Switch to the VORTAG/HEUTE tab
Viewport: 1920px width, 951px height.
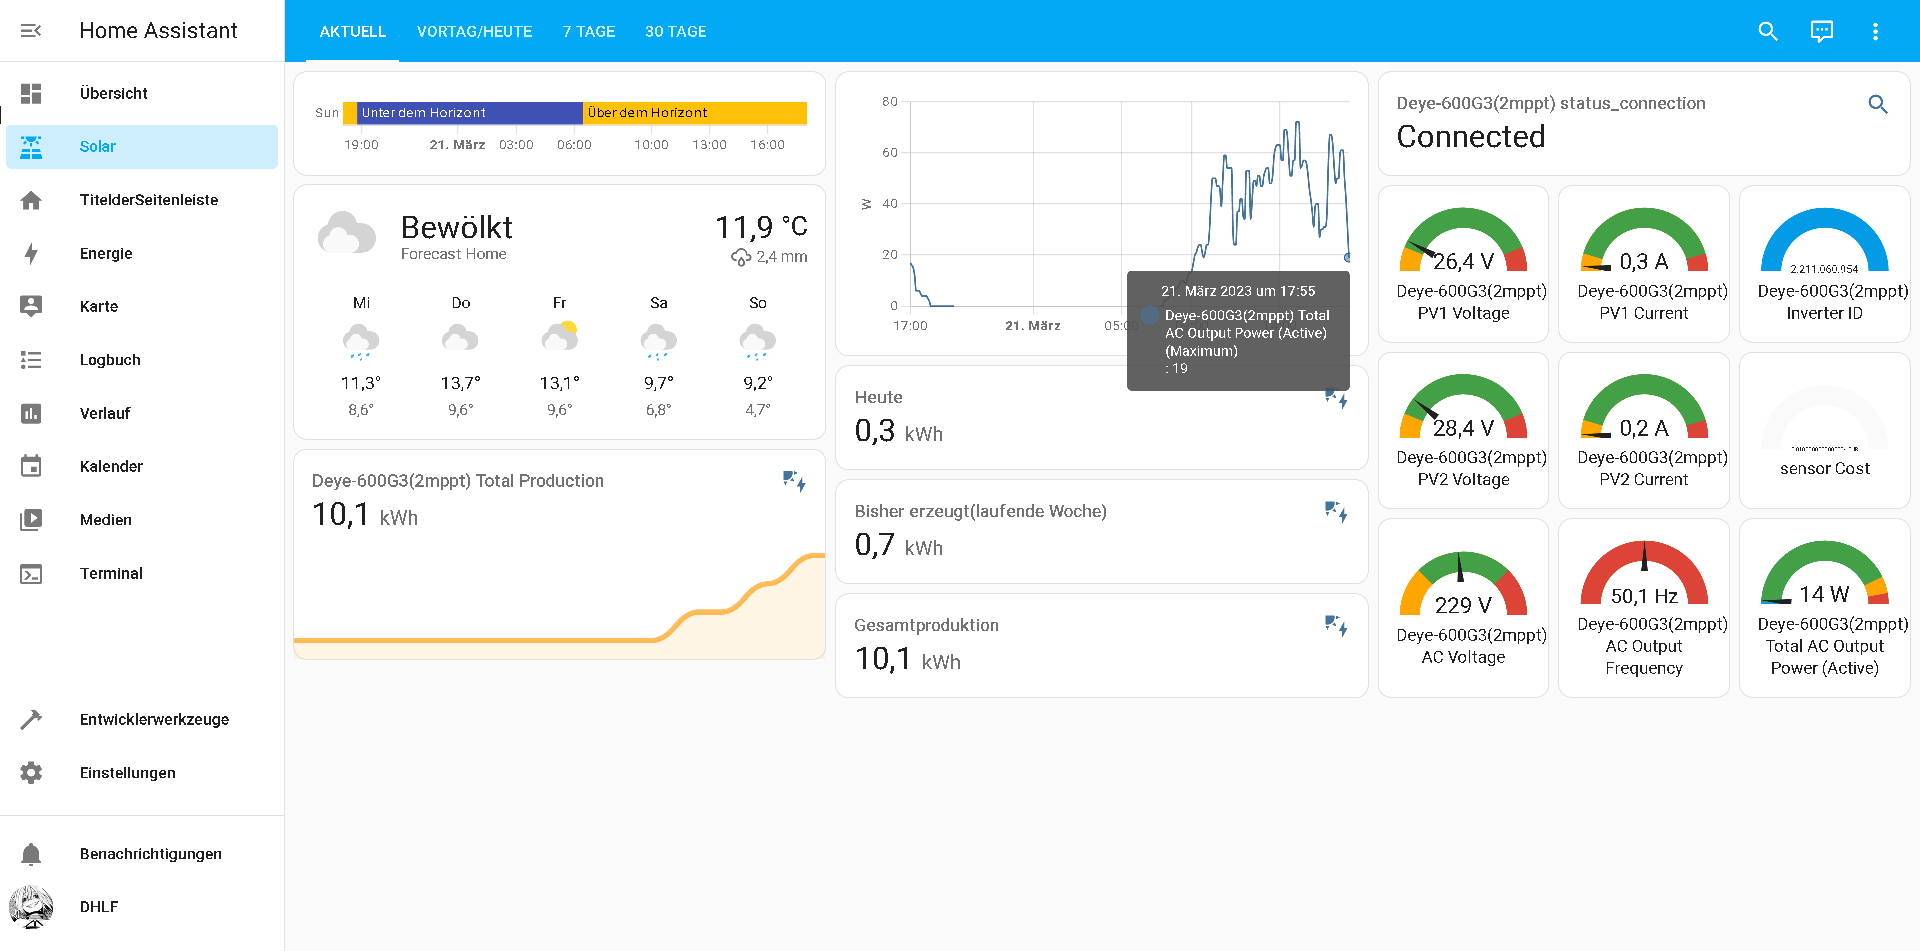click(474, 32)
